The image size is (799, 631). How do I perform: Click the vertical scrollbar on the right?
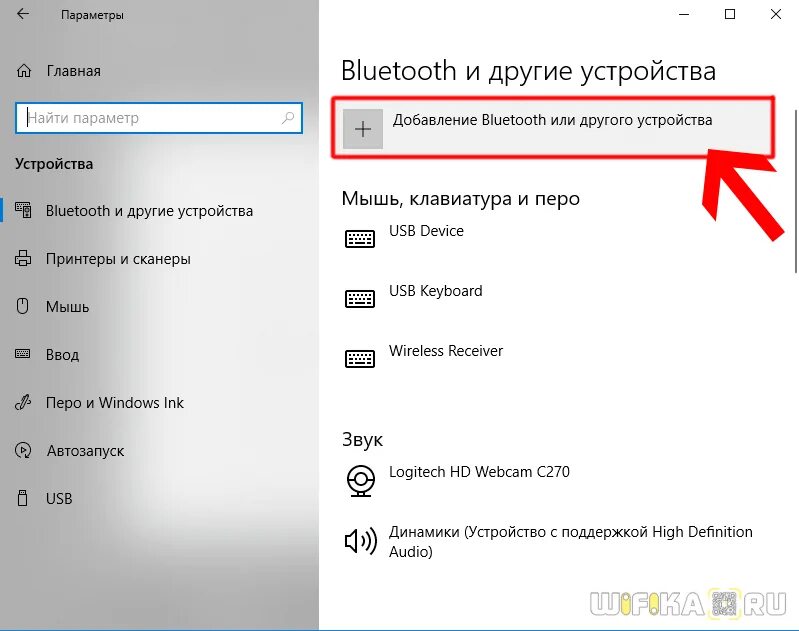click(795, 191)
